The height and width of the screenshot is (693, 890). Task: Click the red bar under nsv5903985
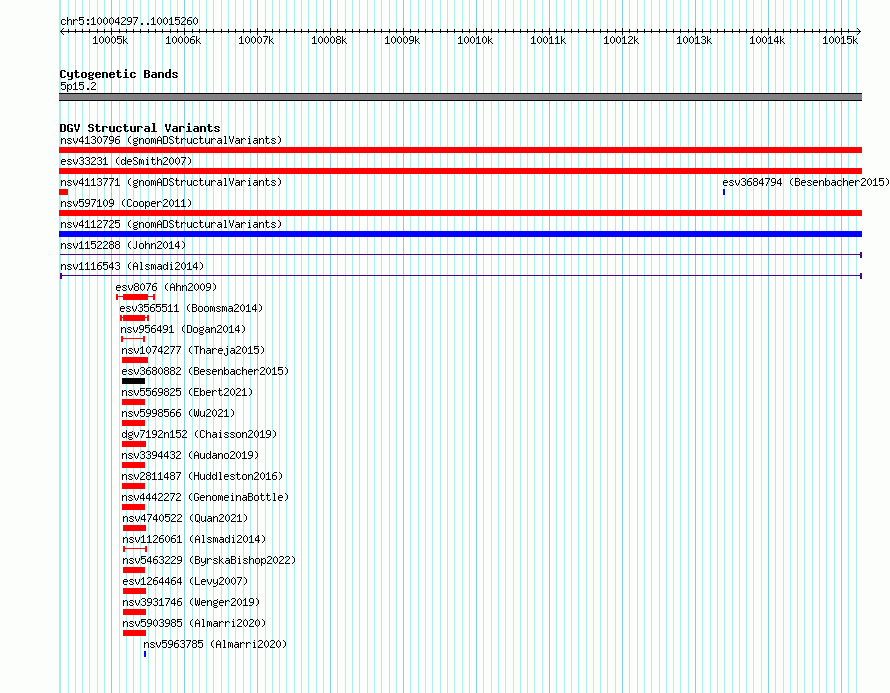pos(135,633)
